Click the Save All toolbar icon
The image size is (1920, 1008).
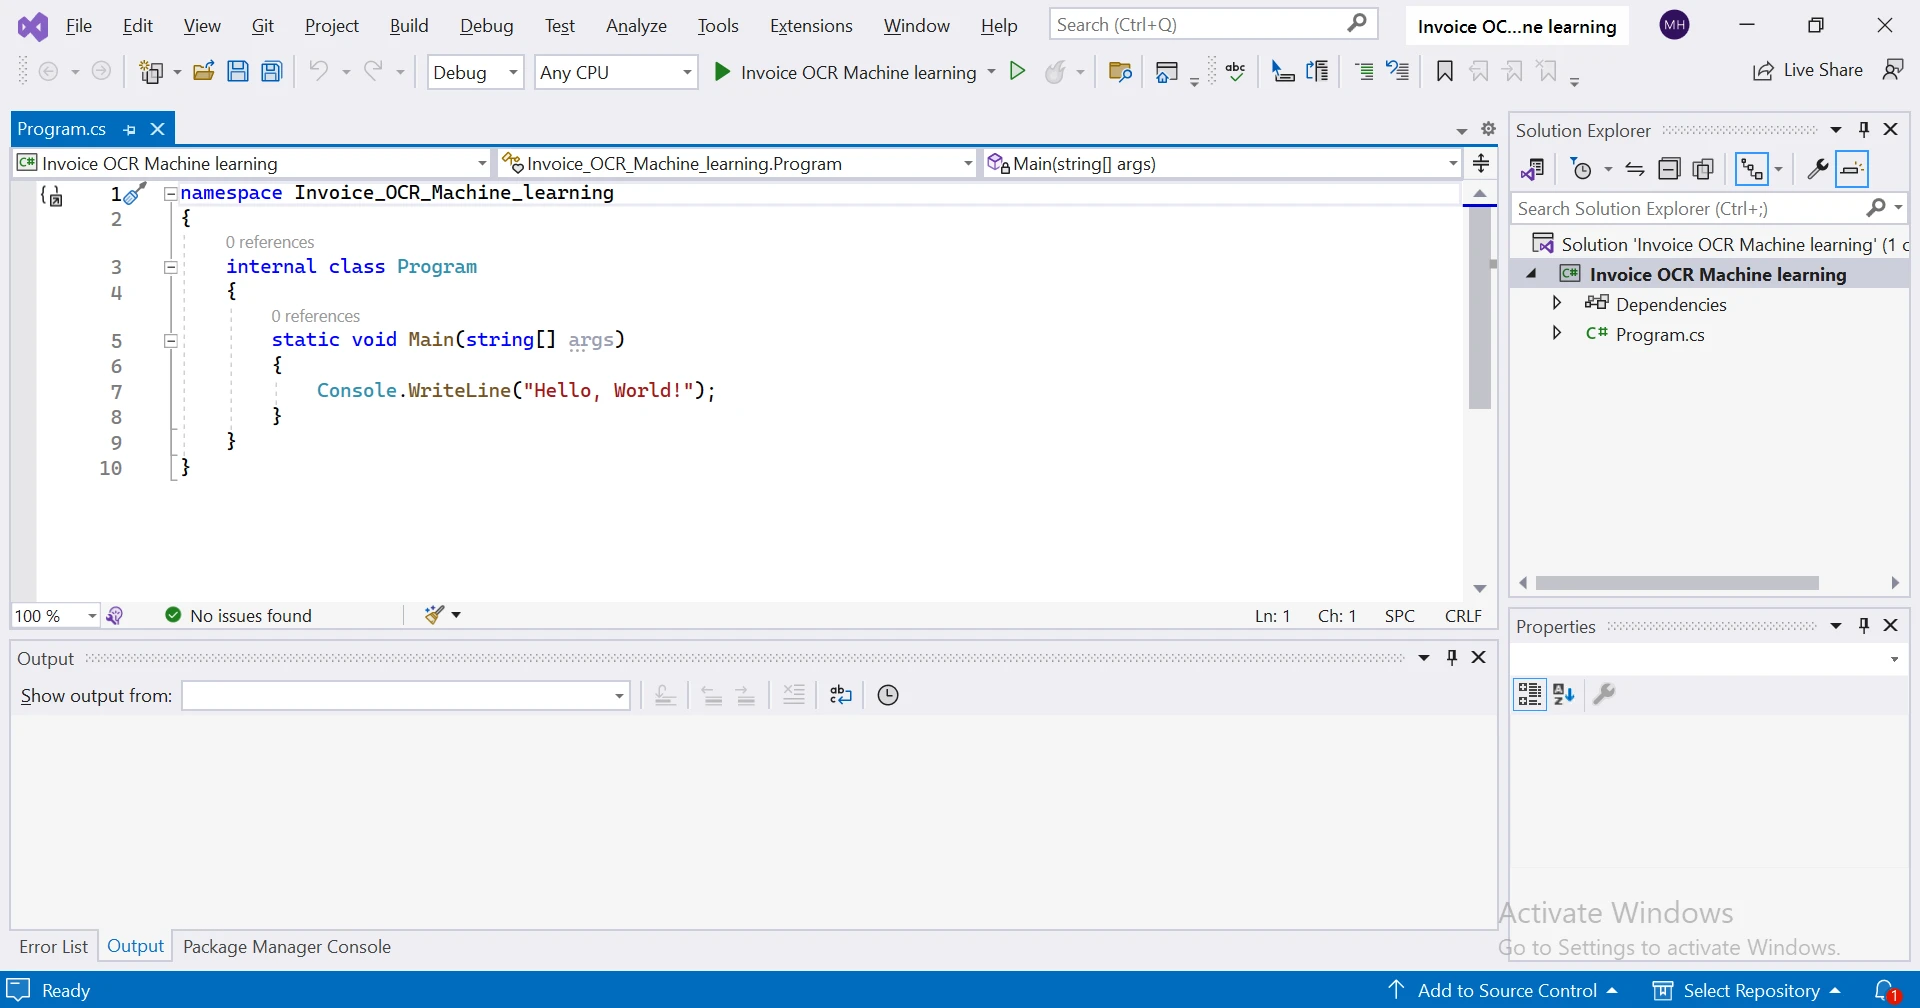coord(272,72)
